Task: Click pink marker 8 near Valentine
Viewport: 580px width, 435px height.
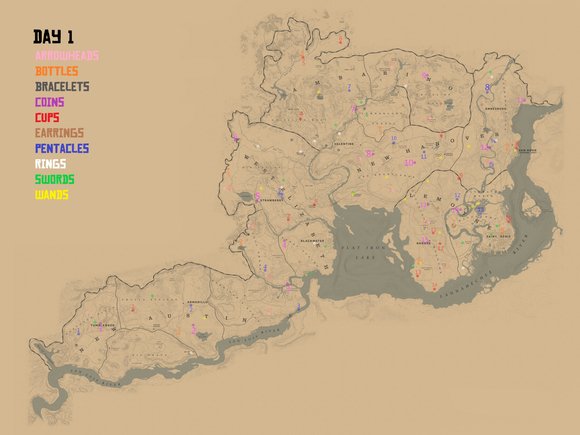Action: 369,153
